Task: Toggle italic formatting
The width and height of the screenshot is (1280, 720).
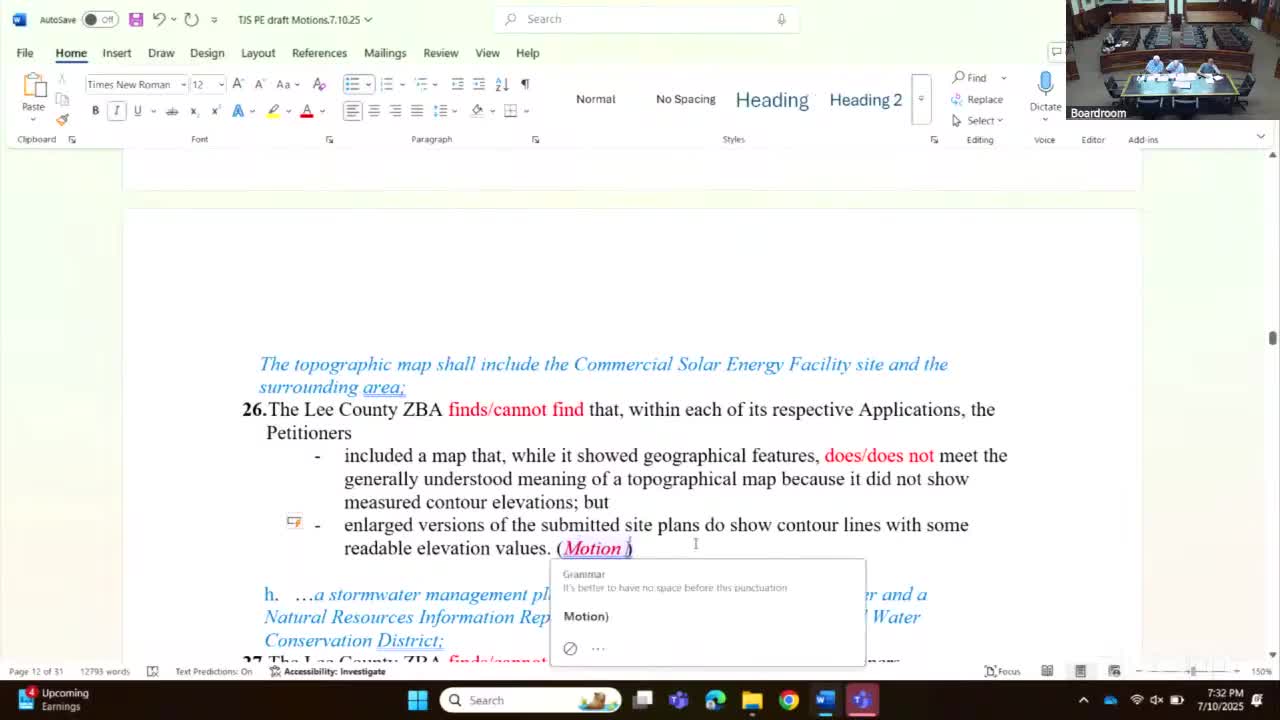Action: pos(116,111)
